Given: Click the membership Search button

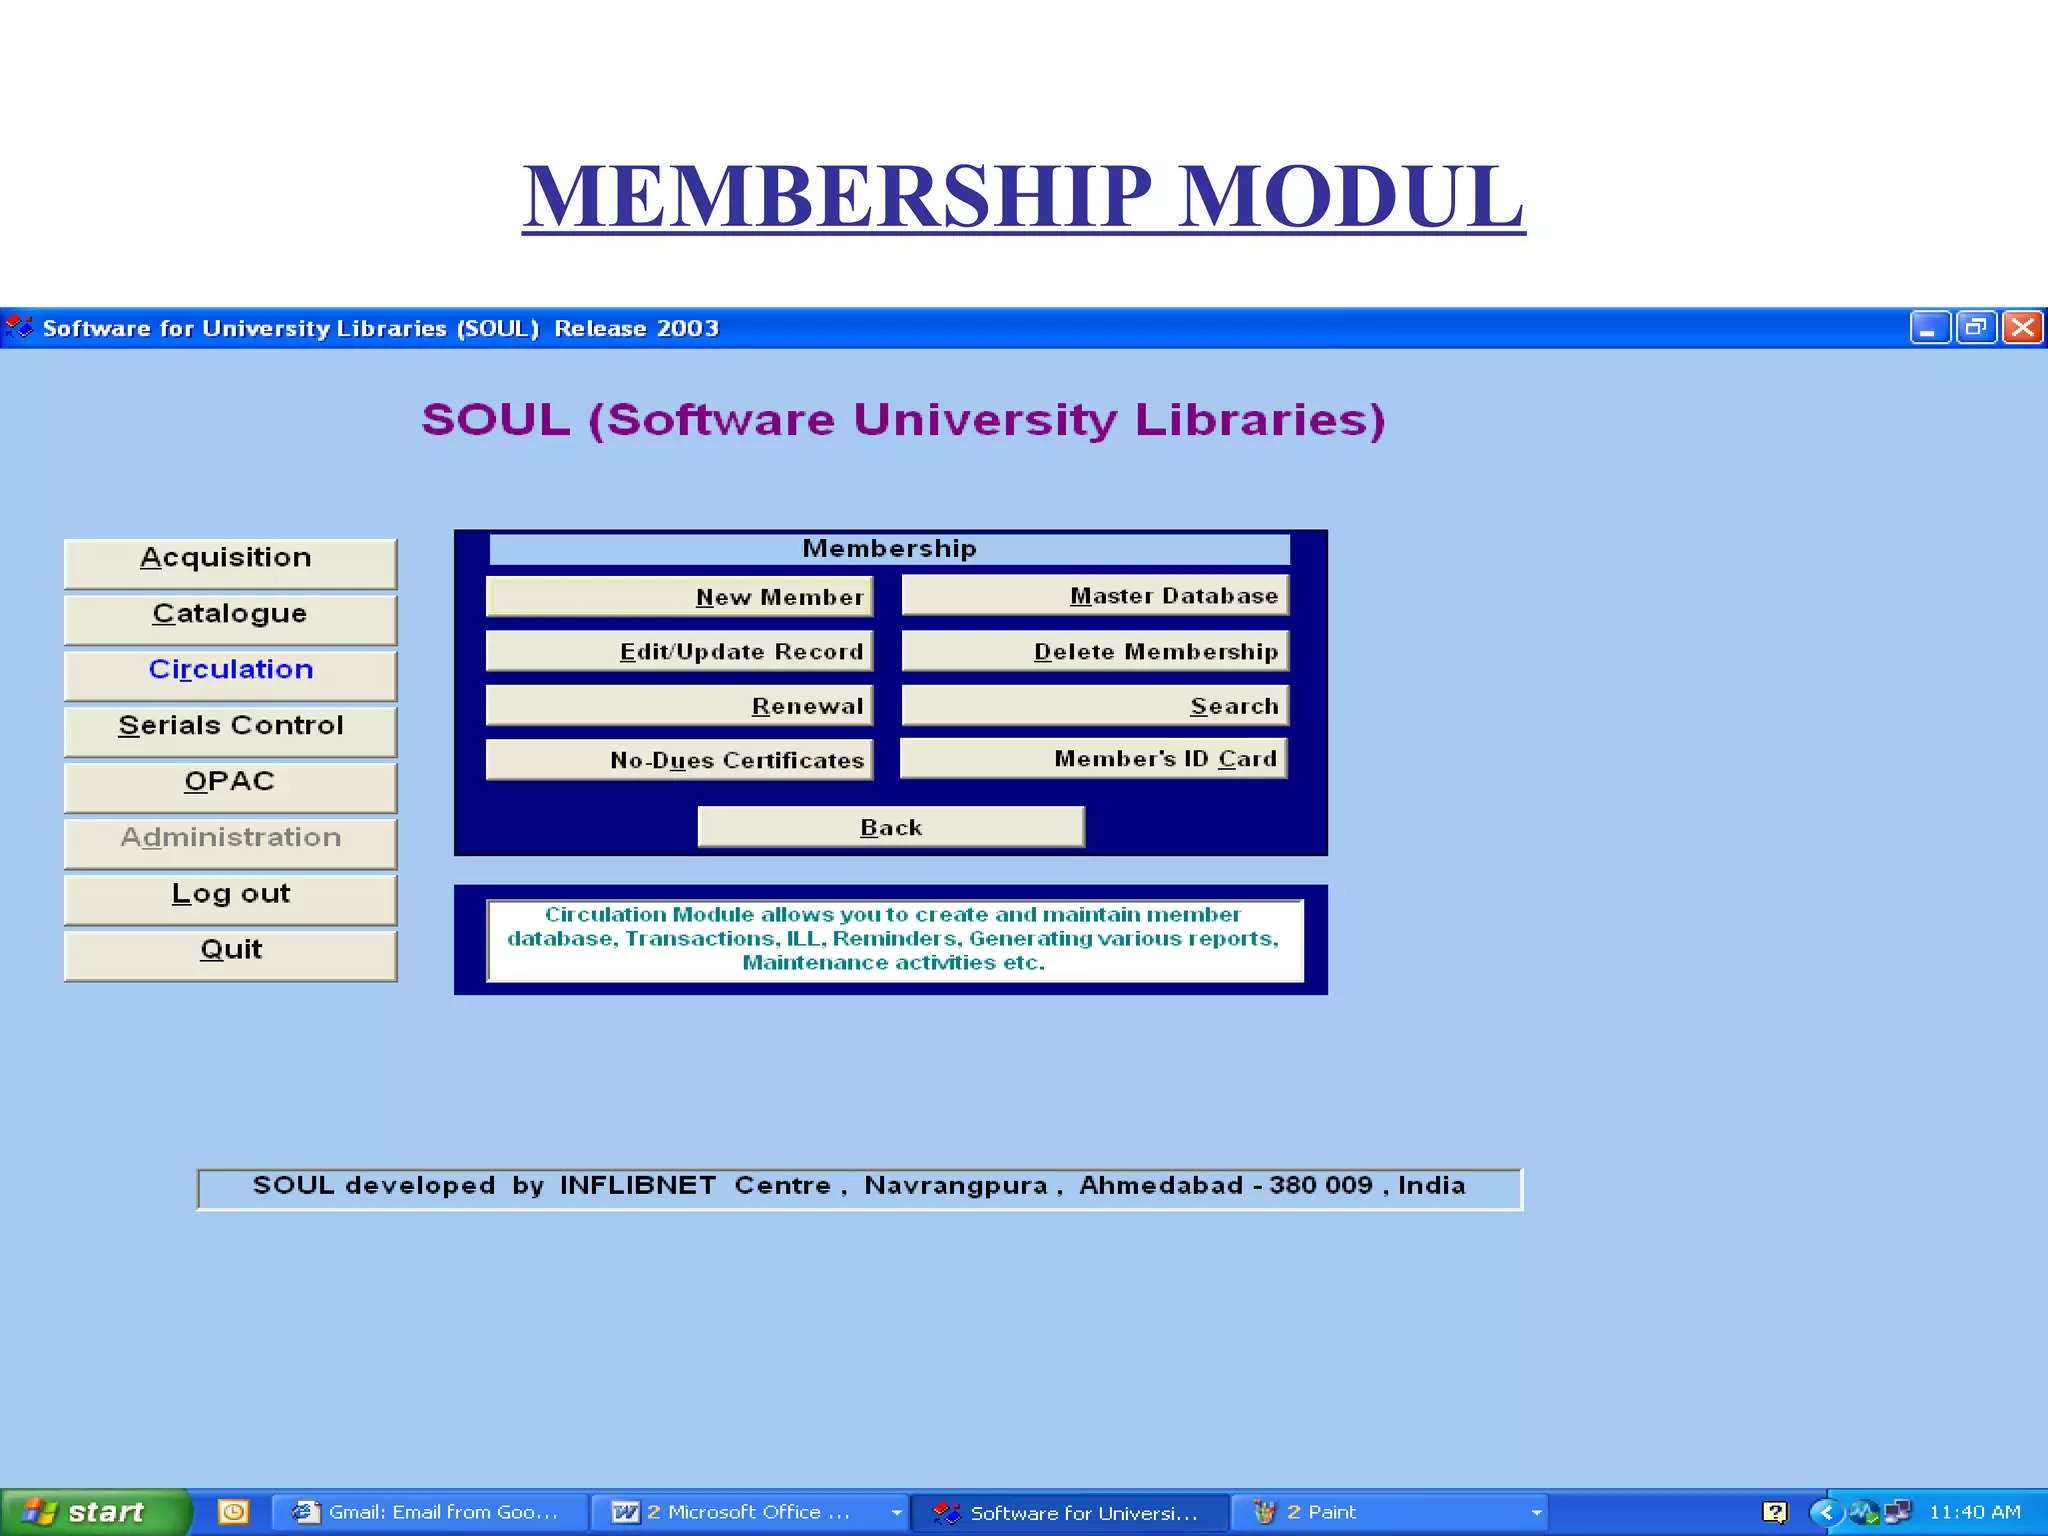Looking at the screenshot, I should [x=1095, y=705].
